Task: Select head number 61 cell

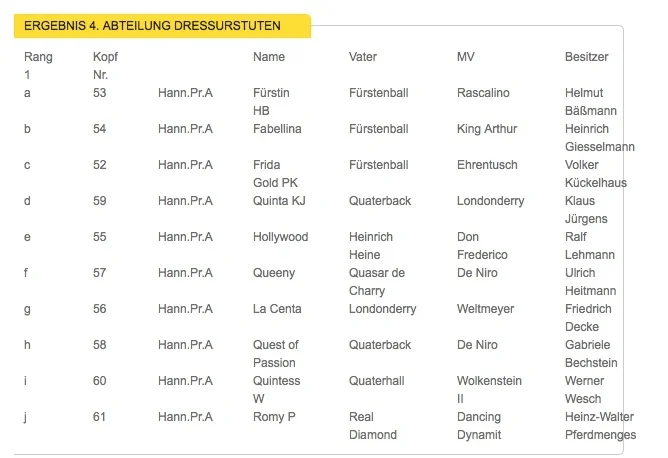Action: coord(99,417)
